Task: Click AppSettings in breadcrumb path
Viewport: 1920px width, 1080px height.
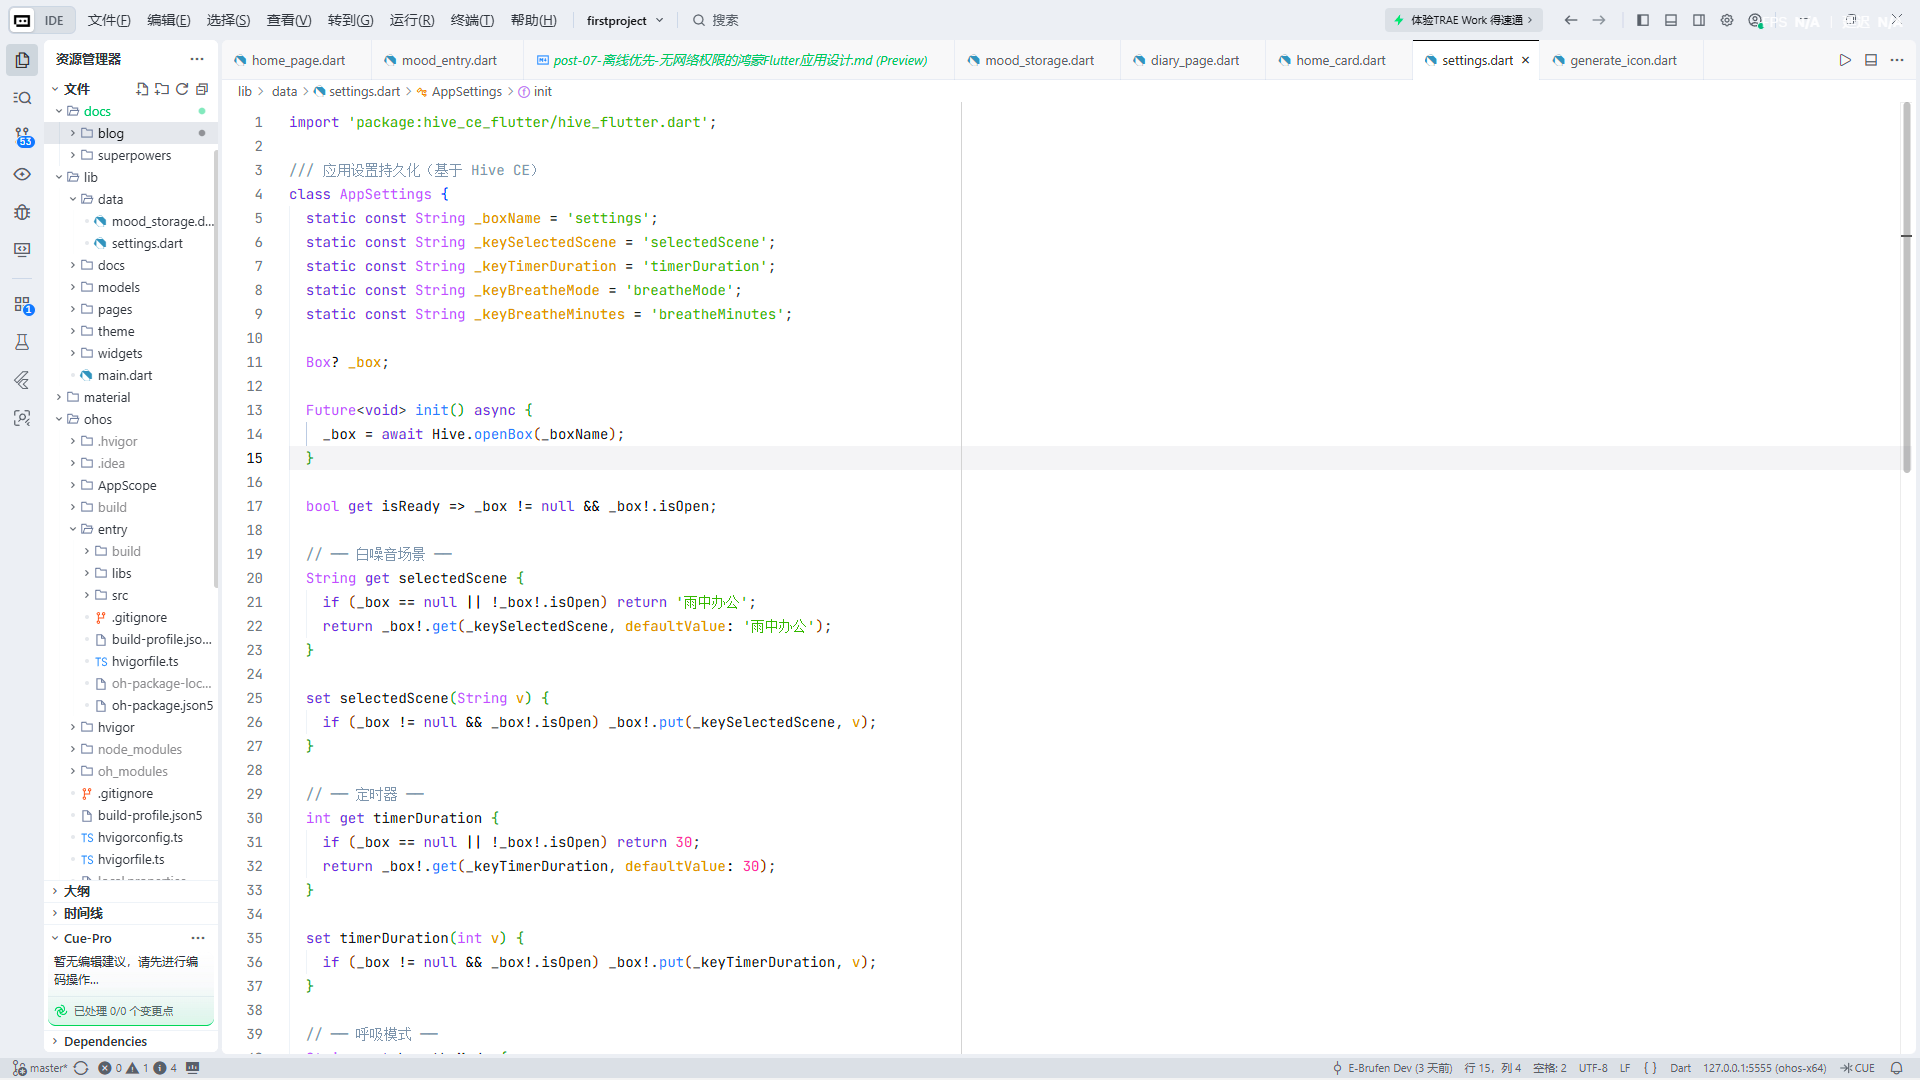Action: 466,91
